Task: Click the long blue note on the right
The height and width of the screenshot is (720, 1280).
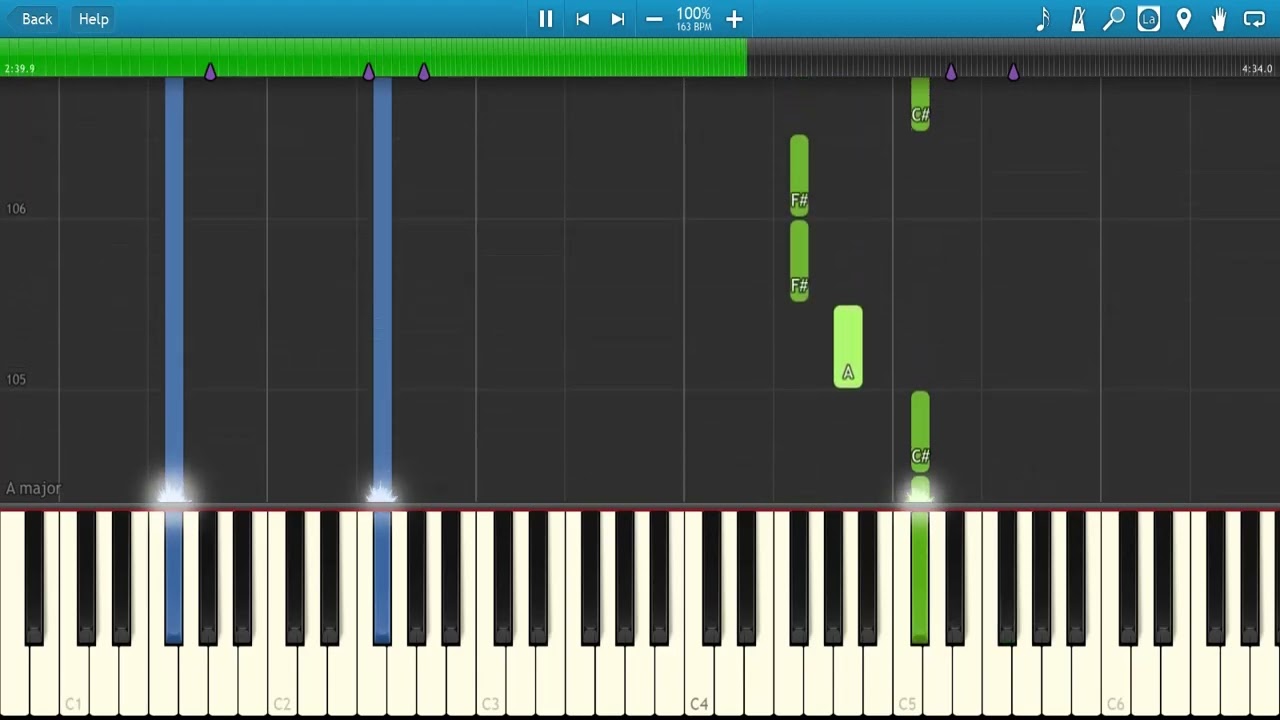Action: tap(382, 290)
